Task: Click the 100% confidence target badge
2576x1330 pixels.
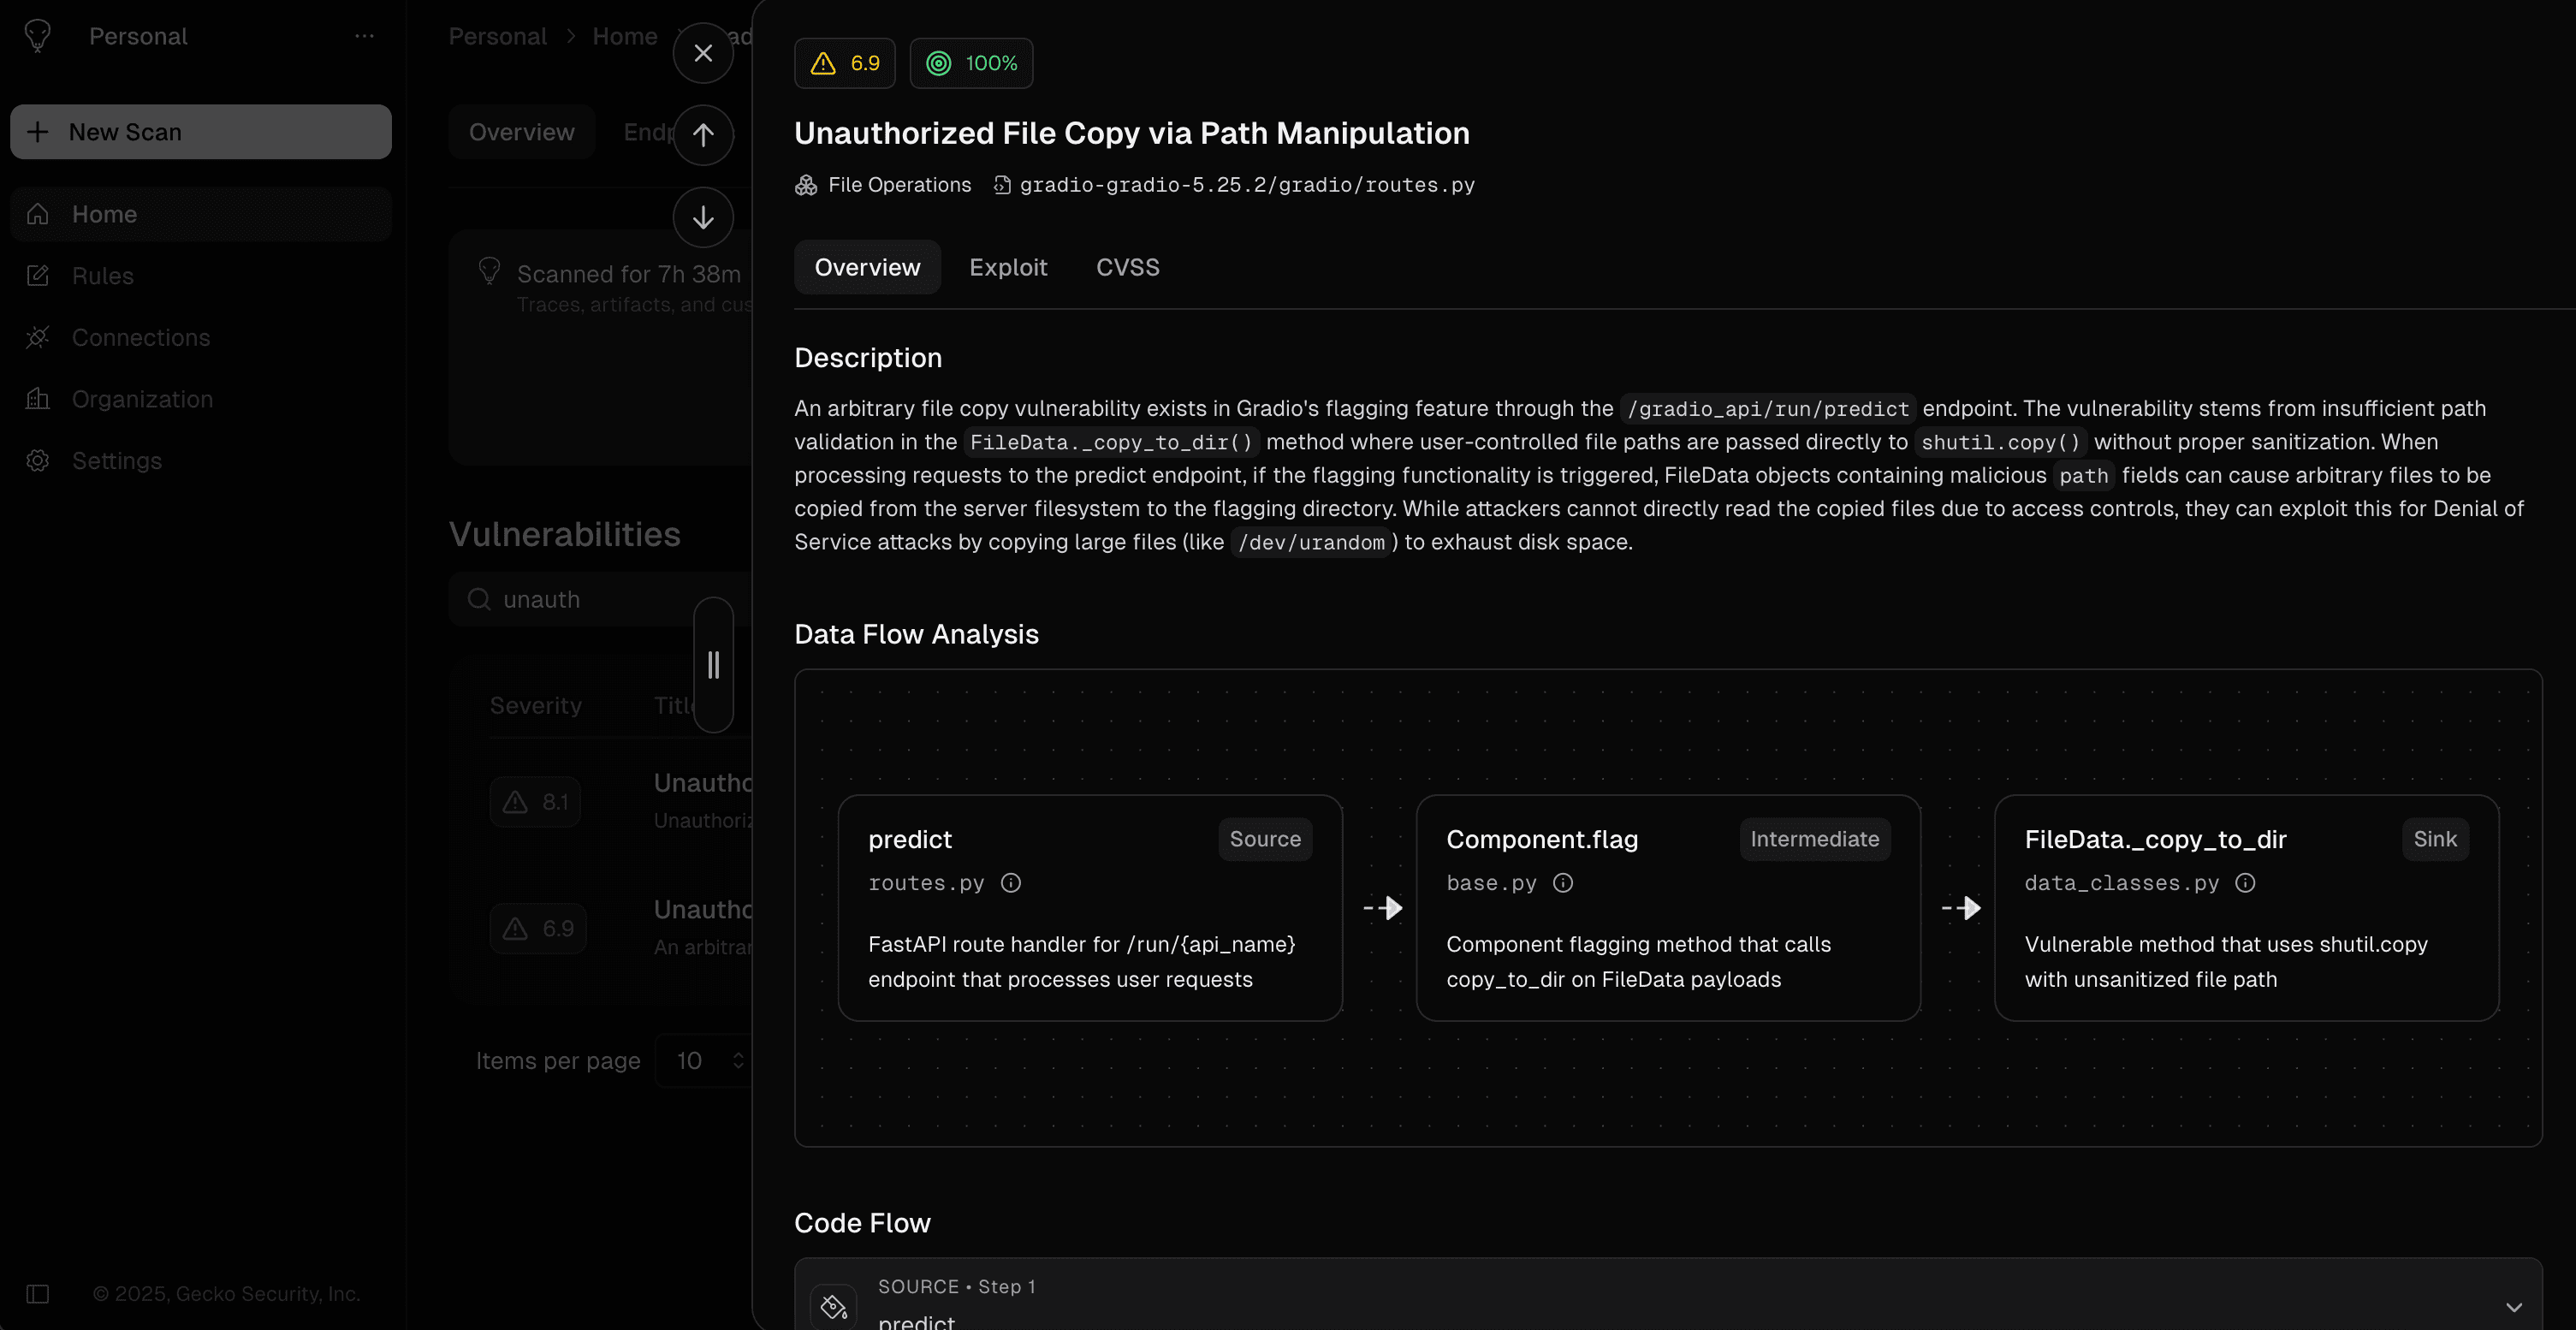Action: pyautogui.click(x=971, y=63)
